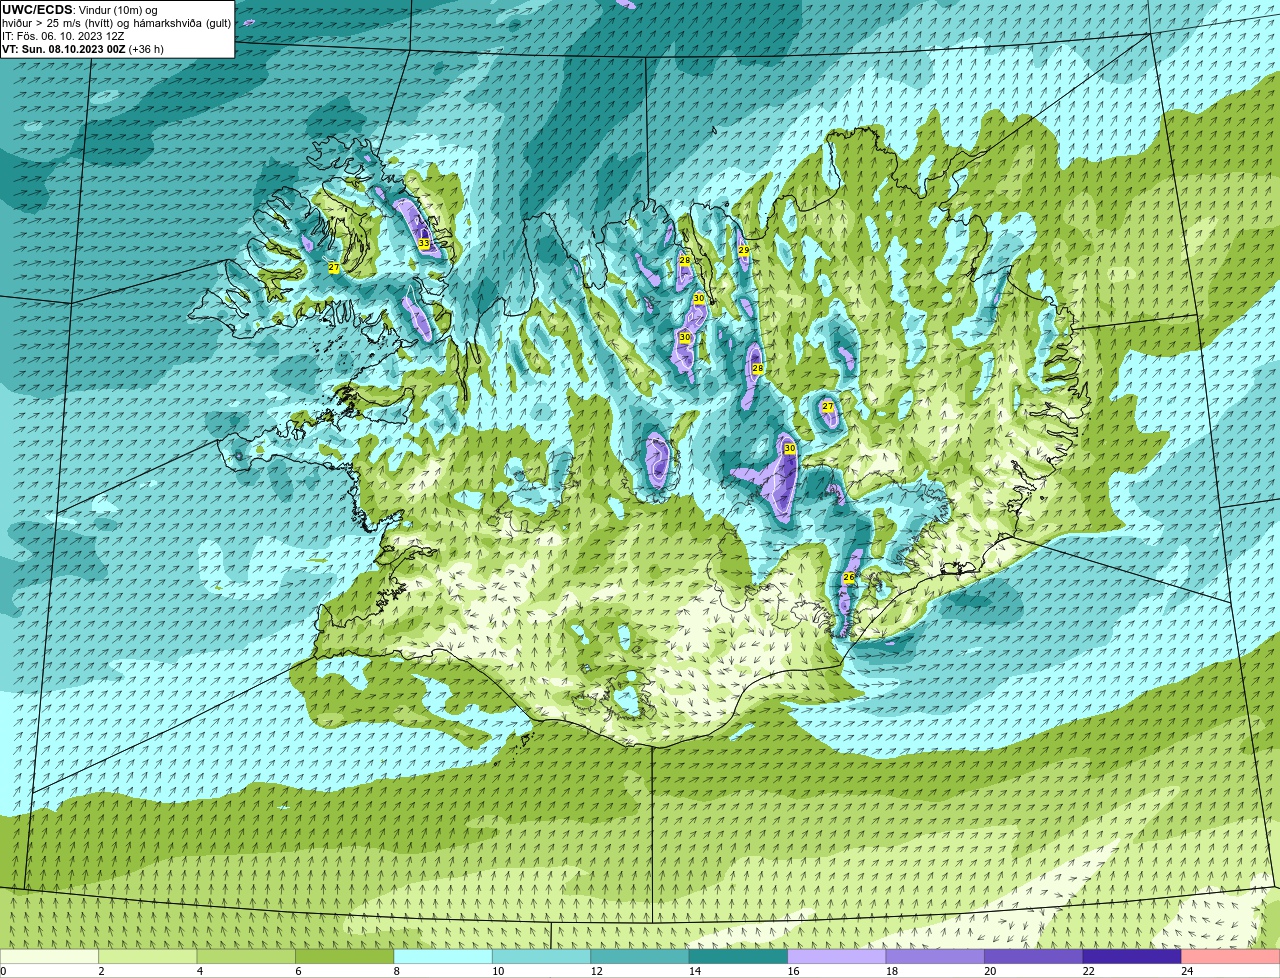Screen dimensions: 1280x978
Task: Click the legend scale value 2
Action: point(101,971)
